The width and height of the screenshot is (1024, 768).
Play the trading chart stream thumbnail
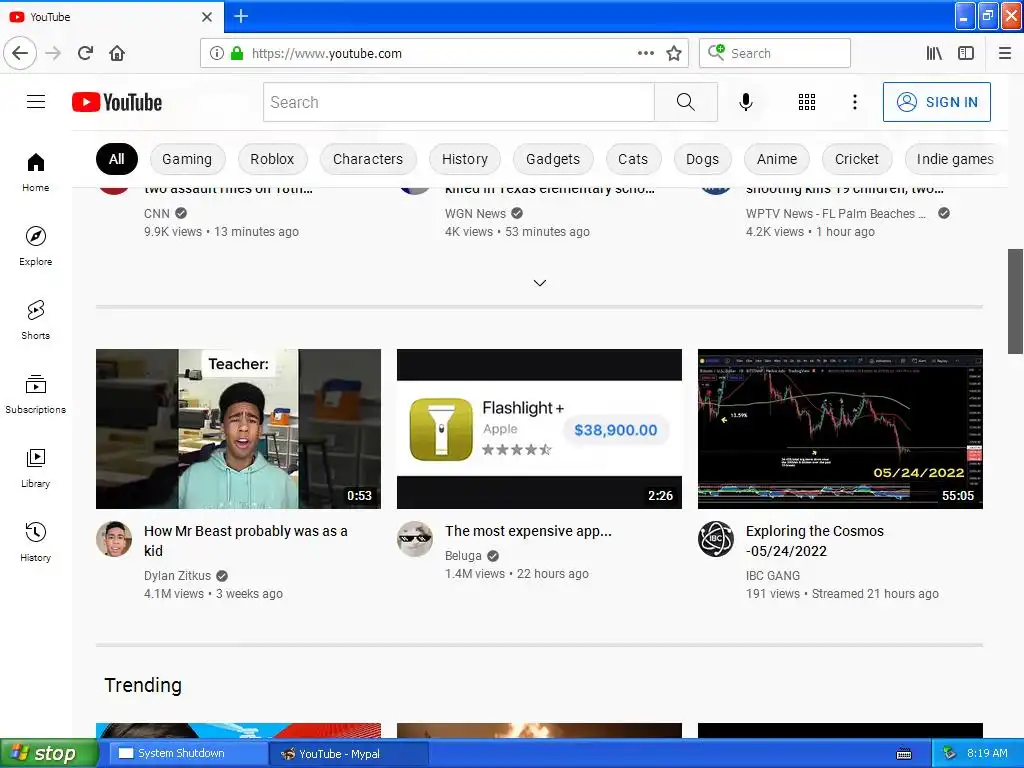[x=840, y=428]
